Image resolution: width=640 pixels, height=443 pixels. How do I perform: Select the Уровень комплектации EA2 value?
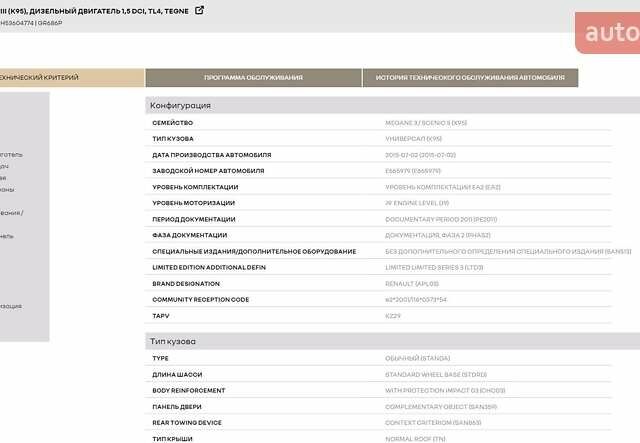442,187
